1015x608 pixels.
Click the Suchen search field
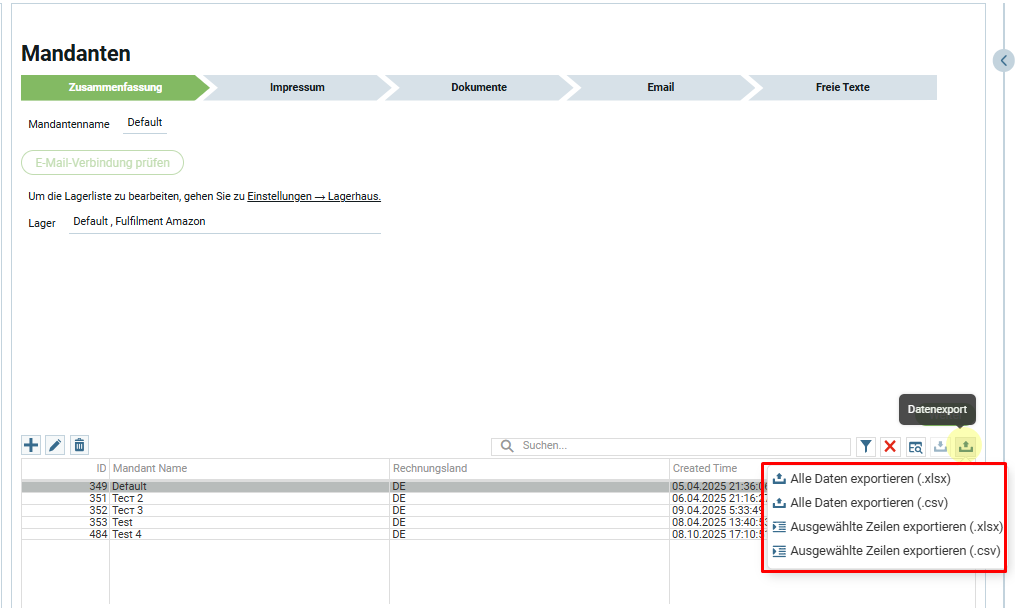pyautogui.click(x=680, y=446)
